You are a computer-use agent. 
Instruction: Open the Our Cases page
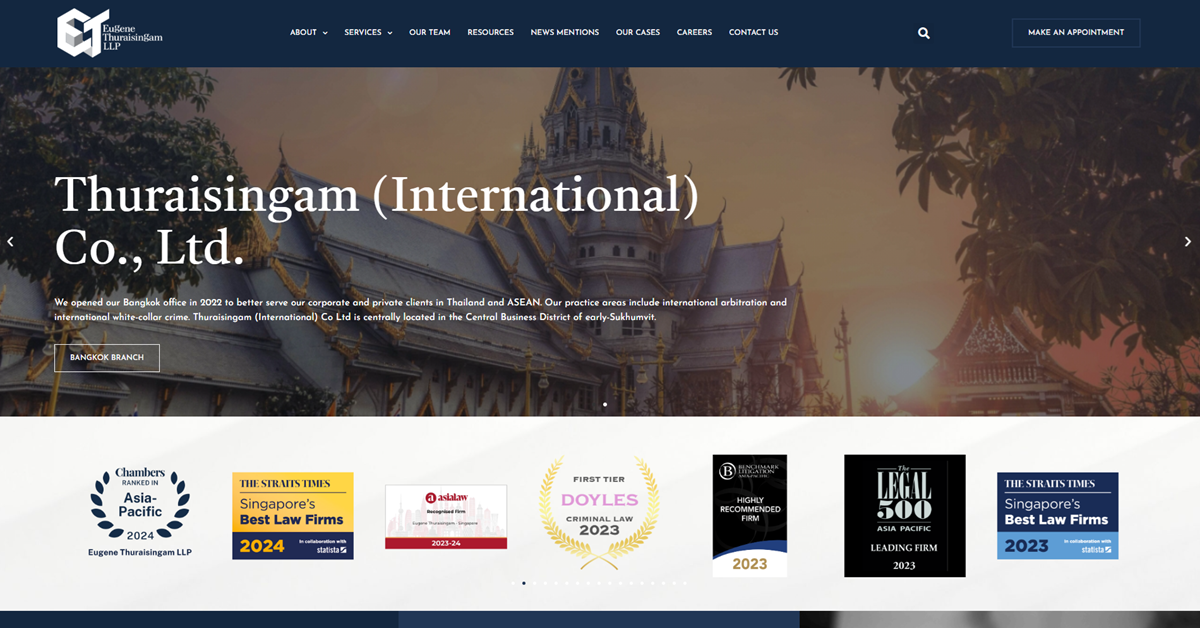(638, 33)
